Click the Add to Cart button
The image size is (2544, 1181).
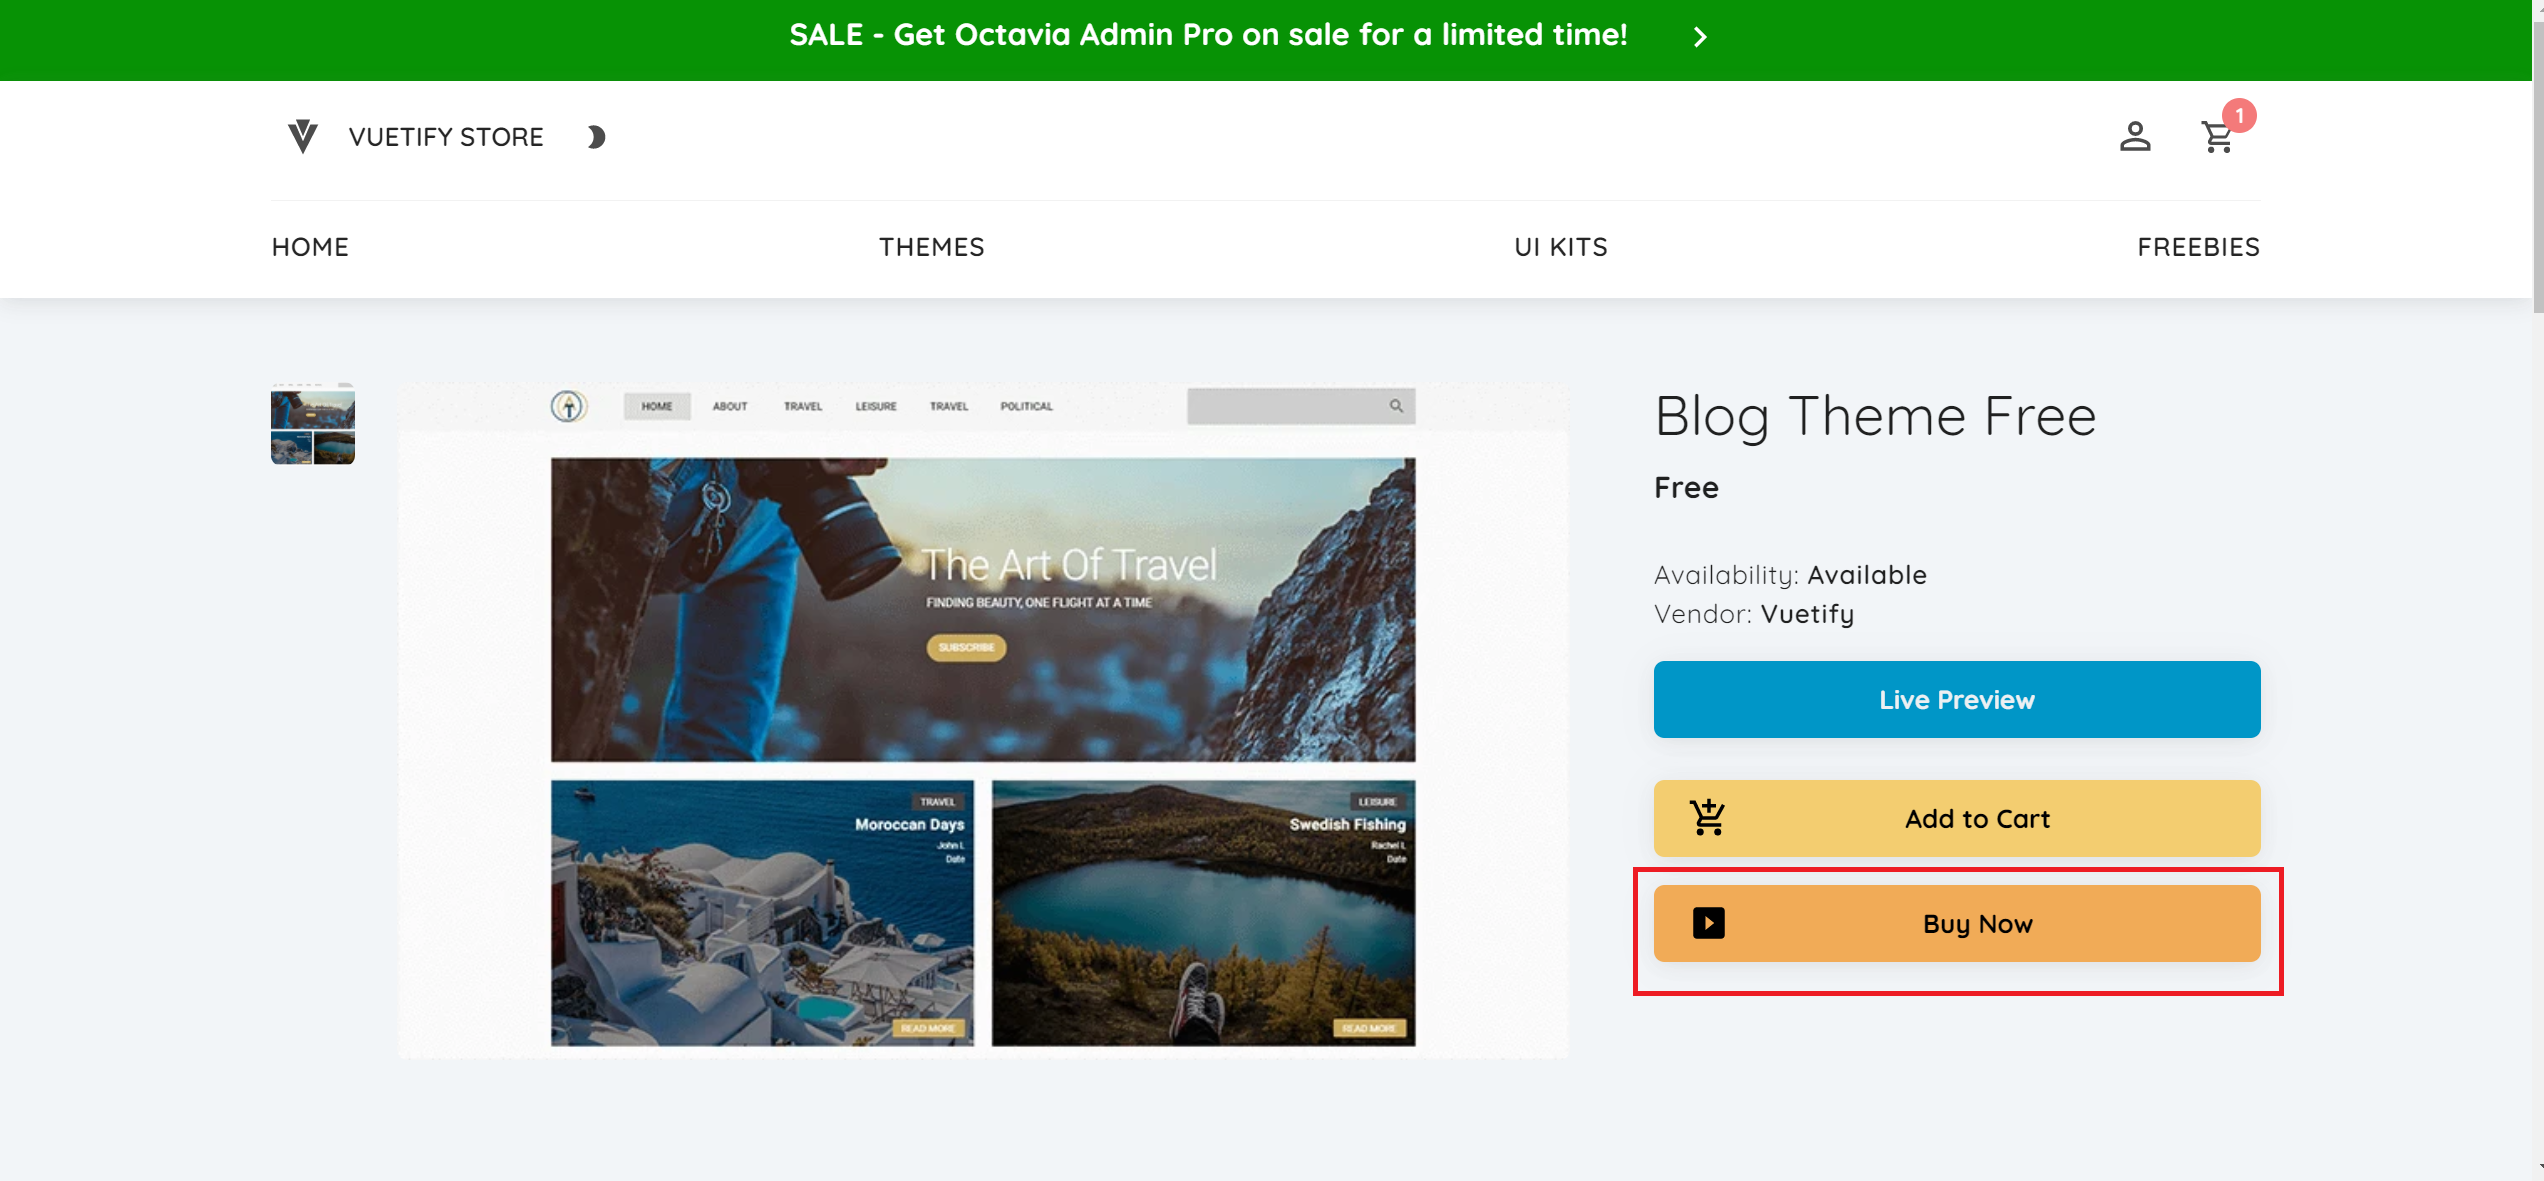1956,818
